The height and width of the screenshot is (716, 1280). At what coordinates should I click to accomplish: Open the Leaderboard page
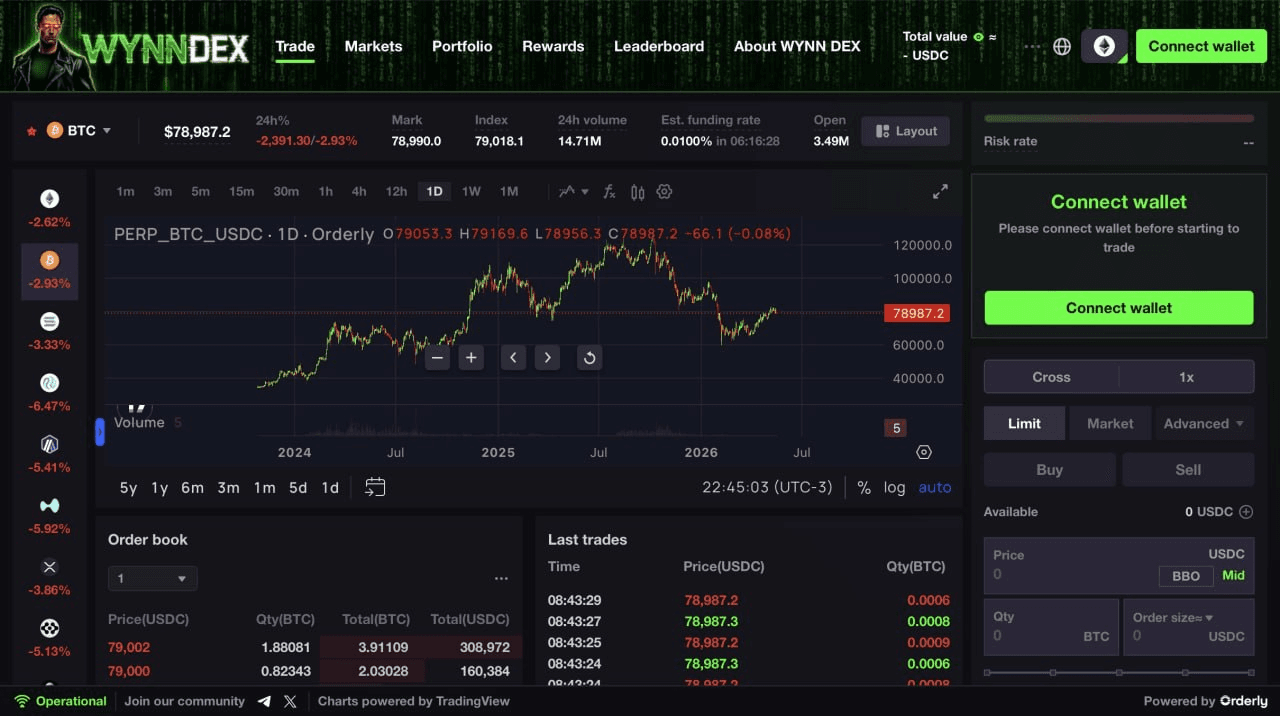click(x=659, y=46)
